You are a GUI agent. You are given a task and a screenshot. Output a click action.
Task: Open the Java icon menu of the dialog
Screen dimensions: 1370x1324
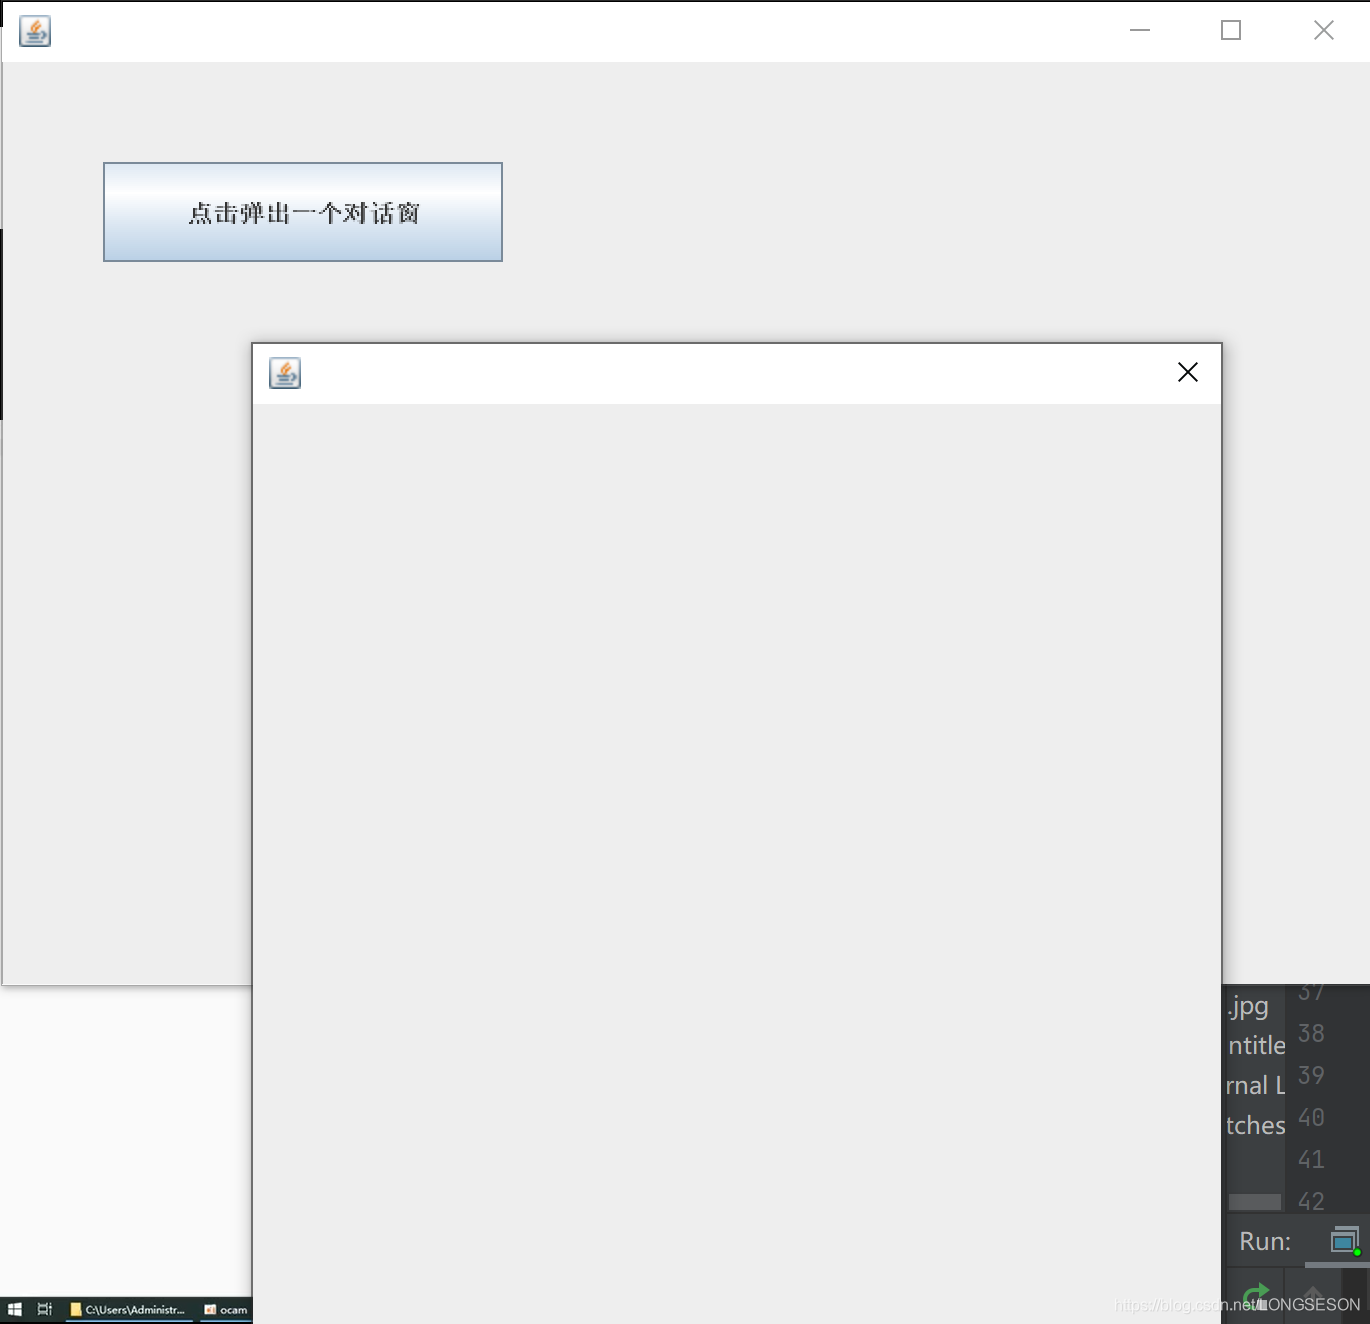coord(285,373)
